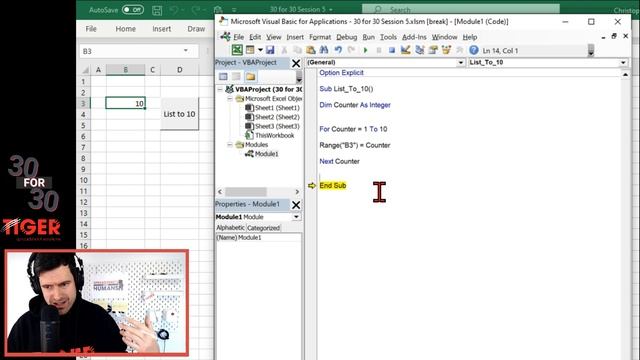Click the code window scroll up arrow
Image resolution: width=640 pixels, height=360 pixels.
[625, 74]
